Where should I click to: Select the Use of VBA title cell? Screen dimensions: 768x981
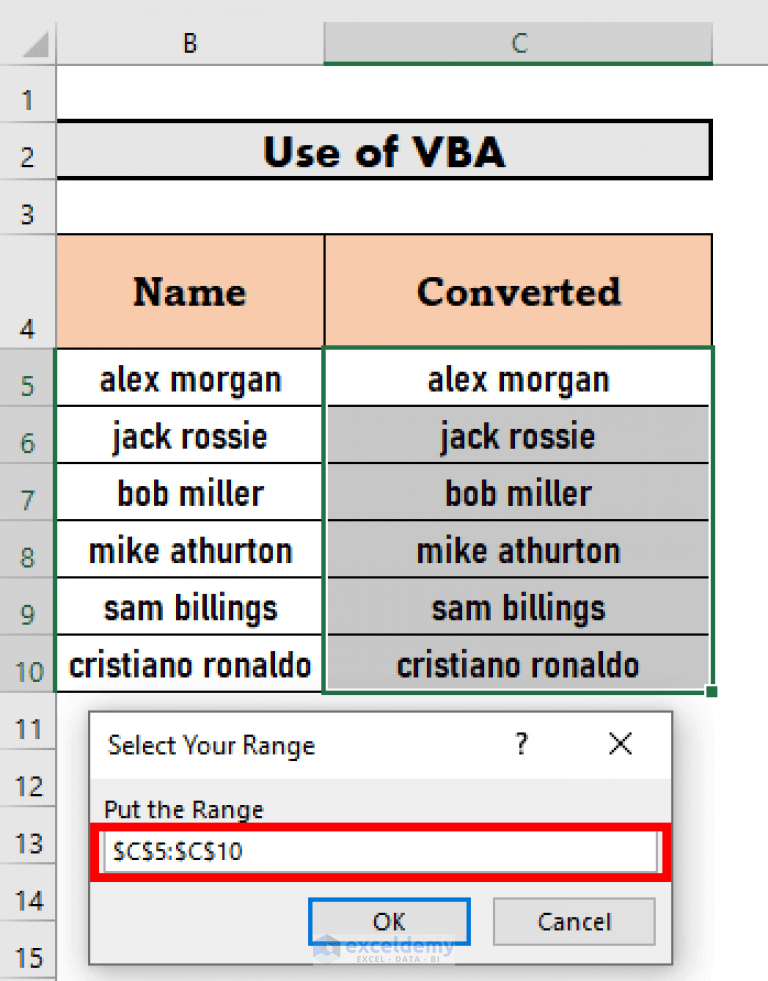tap(383, 151)
